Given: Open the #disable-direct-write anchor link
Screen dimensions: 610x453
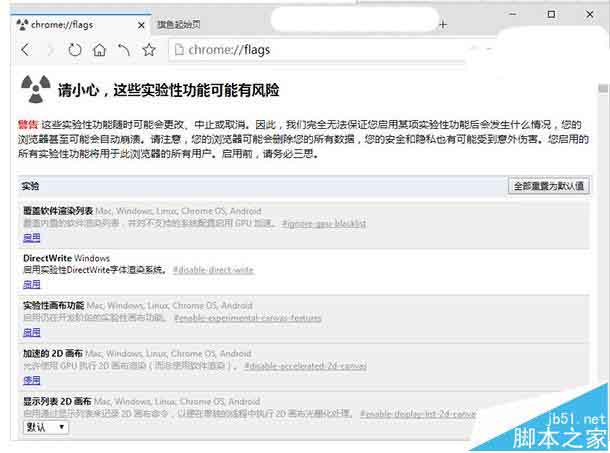Looking at the screenshot, I should coord(214,270).
